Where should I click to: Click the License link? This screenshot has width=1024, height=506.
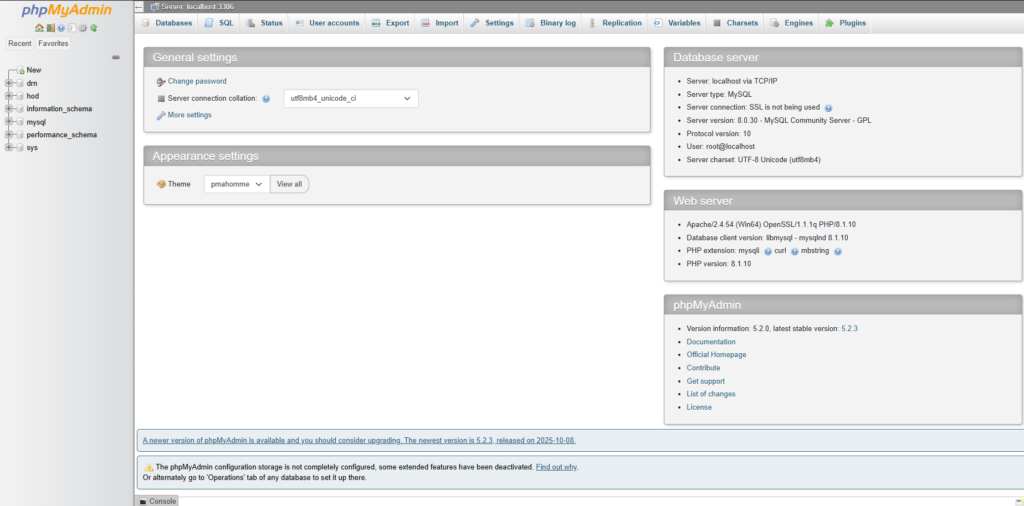tap(699, 407)
